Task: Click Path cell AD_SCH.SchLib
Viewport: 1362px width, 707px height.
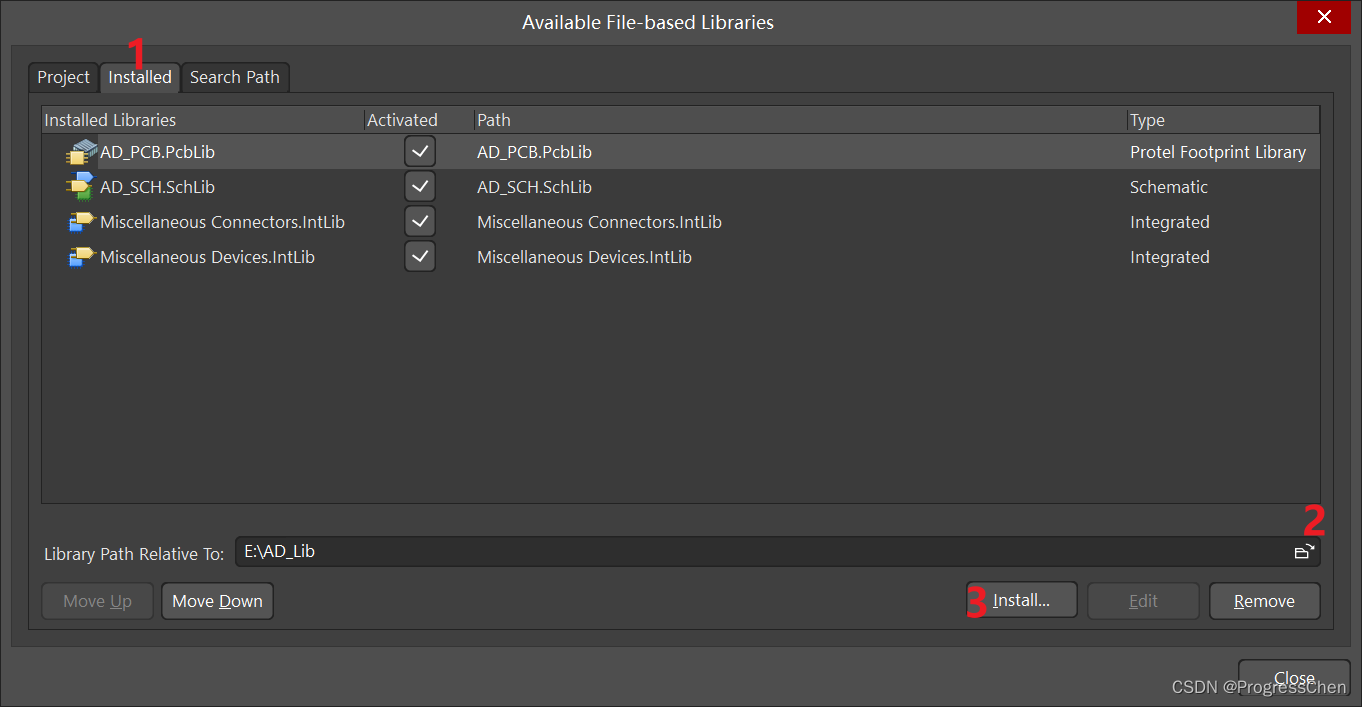Action: click(534, 187)
